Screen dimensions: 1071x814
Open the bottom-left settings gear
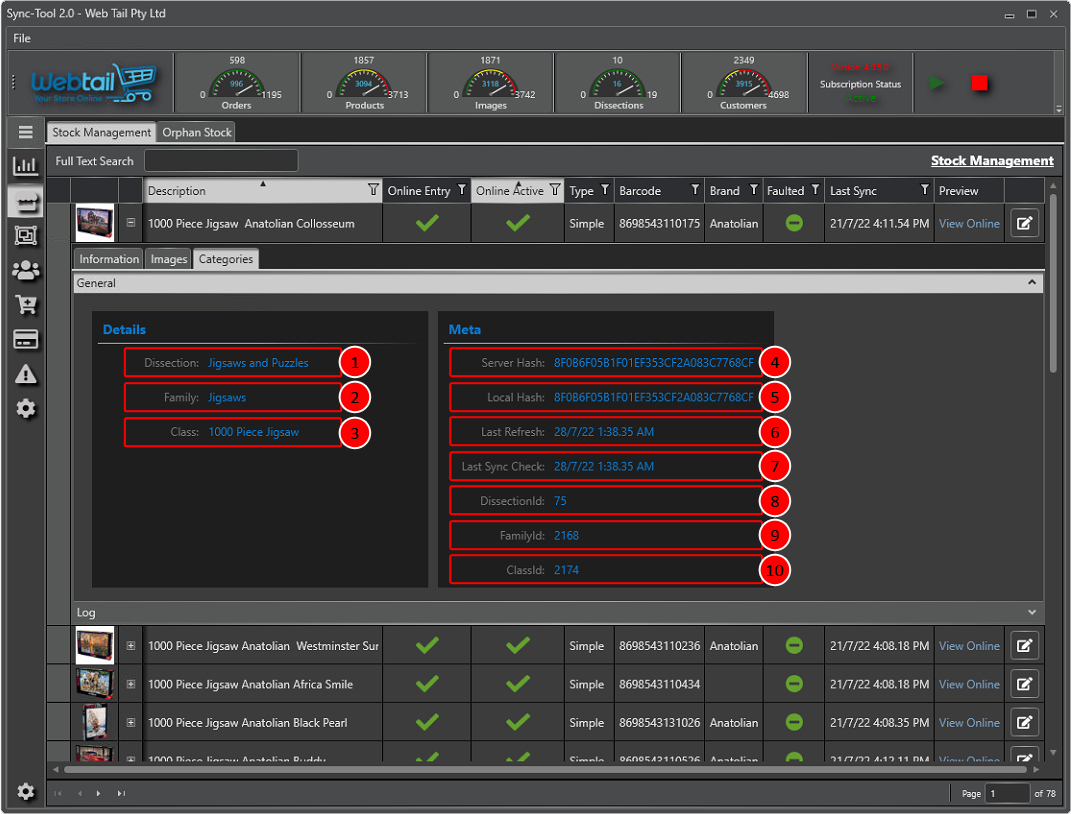26,792
